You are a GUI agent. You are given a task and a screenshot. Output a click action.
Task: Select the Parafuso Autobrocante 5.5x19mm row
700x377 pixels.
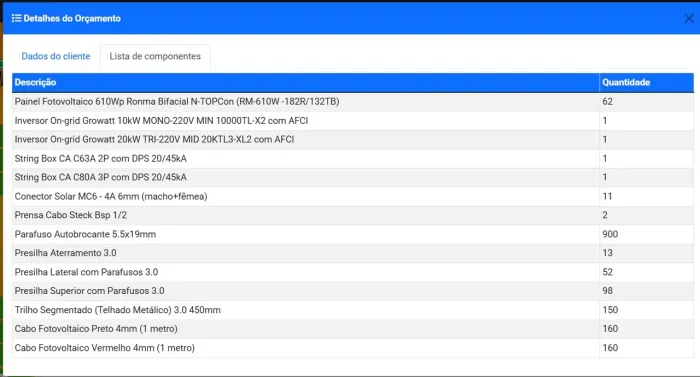pyautogui.click(x=353, y=234)
